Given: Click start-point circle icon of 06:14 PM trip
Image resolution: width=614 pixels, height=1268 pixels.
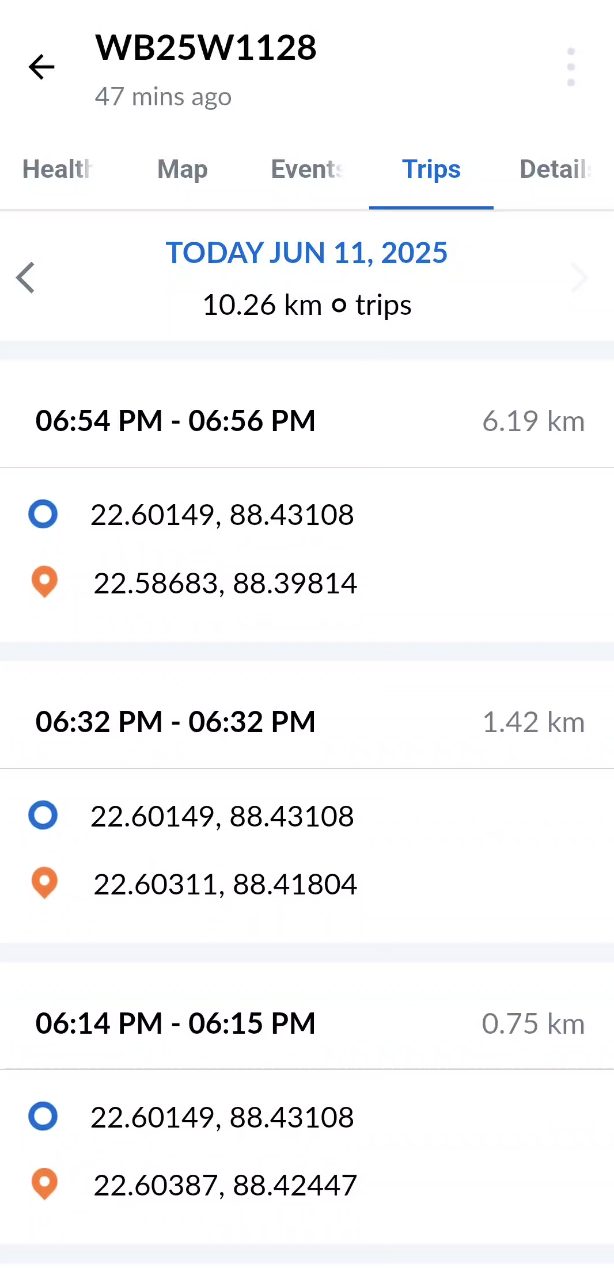Looking at the screenshot, I should click(43, 1116).
